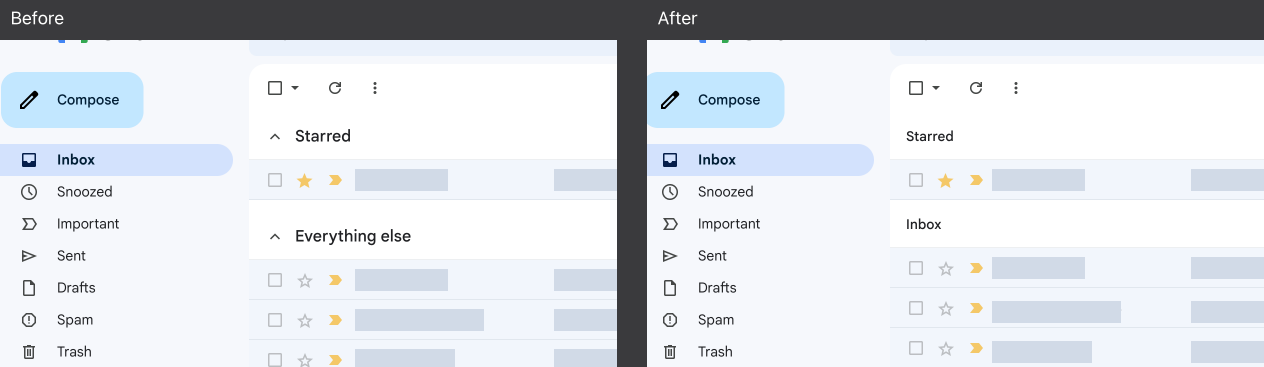1264x367 pixels.
Task: Collapse the Everything else section chevron
Action: 275,236
